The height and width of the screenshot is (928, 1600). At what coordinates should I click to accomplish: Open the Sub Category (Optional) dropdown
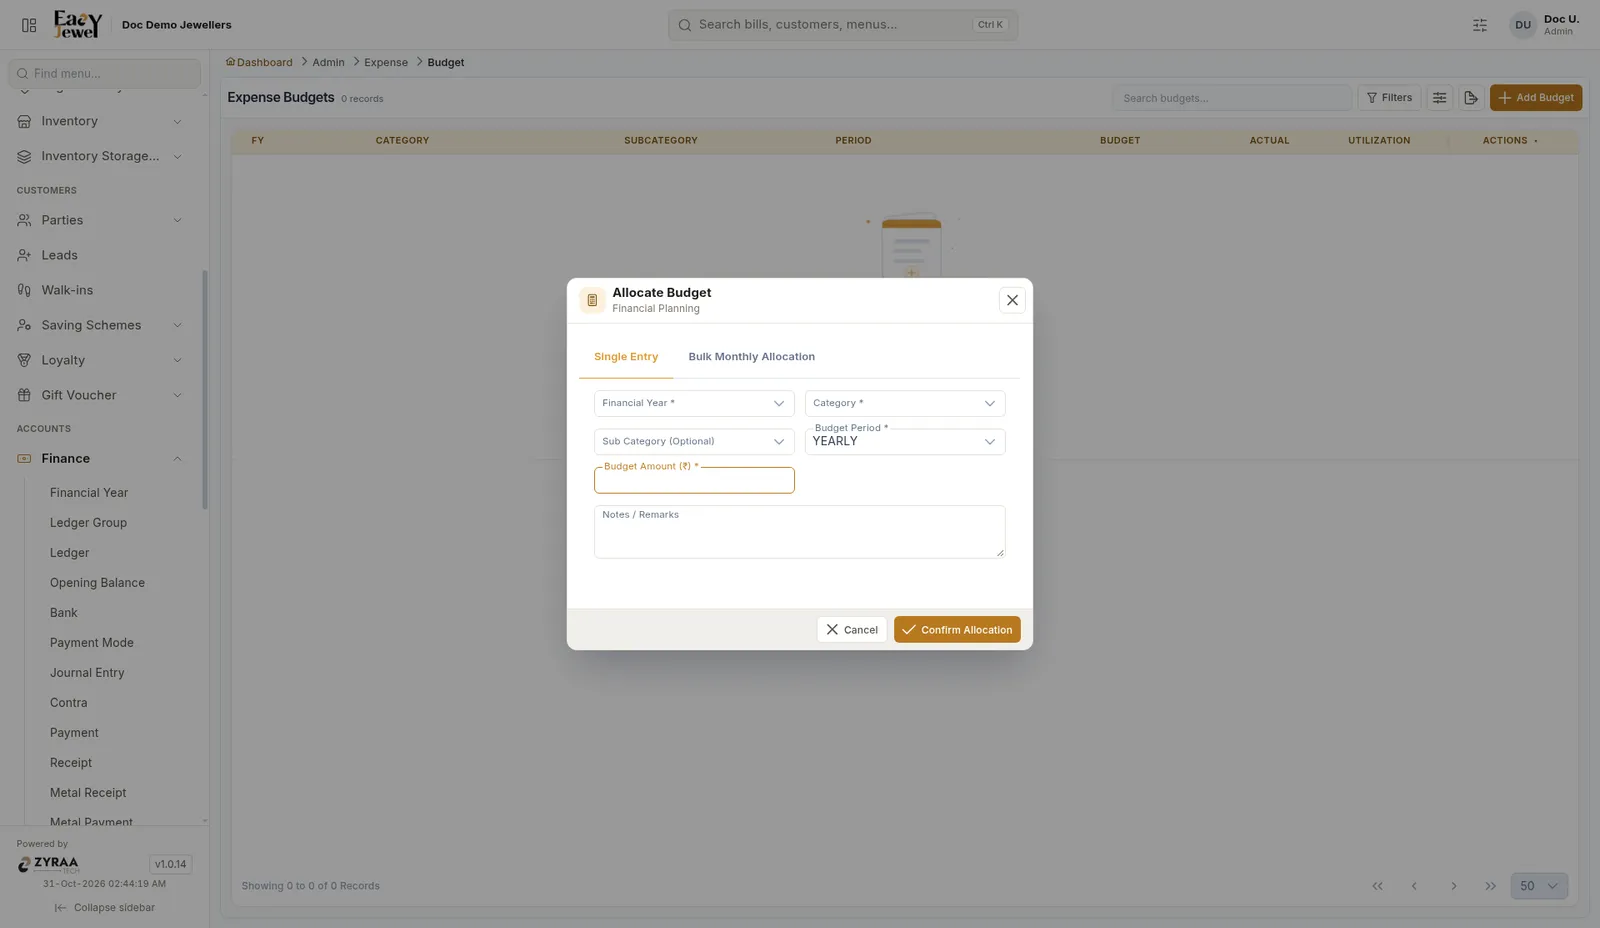694,441
